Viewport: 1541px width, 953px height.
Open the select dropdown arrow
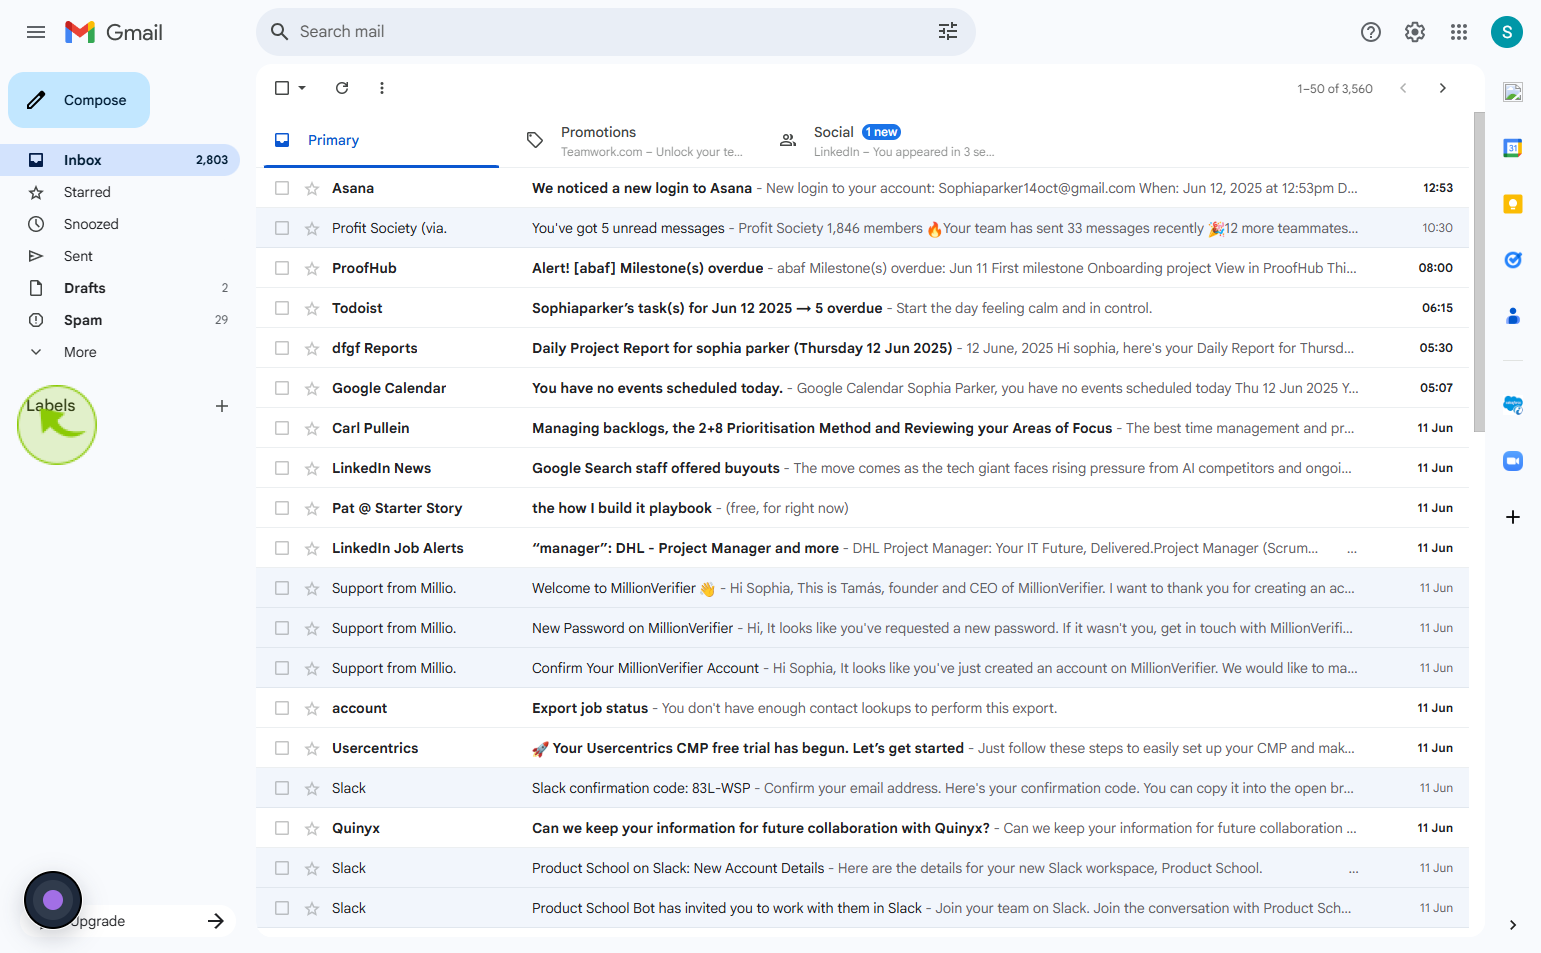pos(302,88)
